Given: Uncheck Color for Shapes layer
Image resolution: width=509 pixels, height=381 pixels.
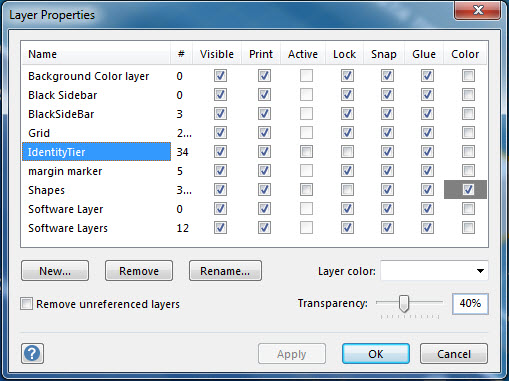Looking at the screenshot, I should point(468,190).
